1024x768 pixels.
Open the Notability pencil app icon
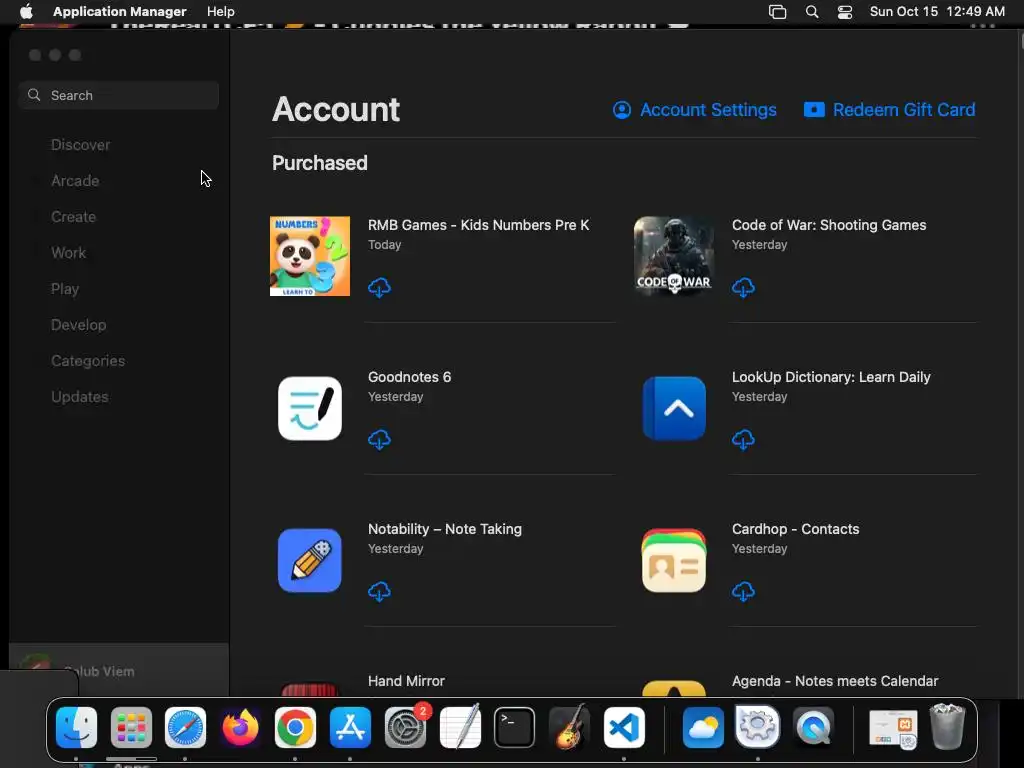[310, 560]
